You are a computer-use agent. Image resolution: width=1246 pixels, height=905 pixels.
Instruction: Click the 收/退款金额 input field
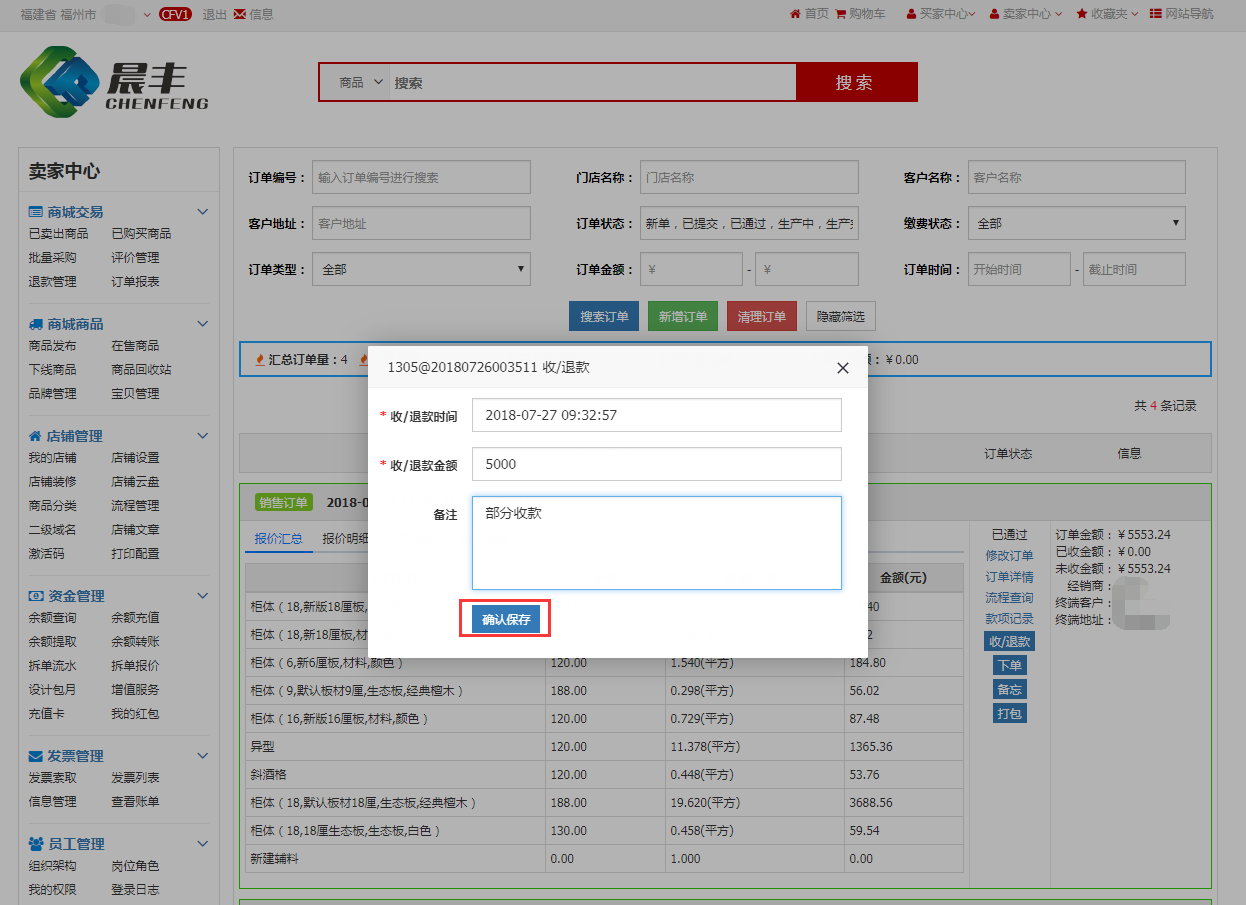pos(656,464)
